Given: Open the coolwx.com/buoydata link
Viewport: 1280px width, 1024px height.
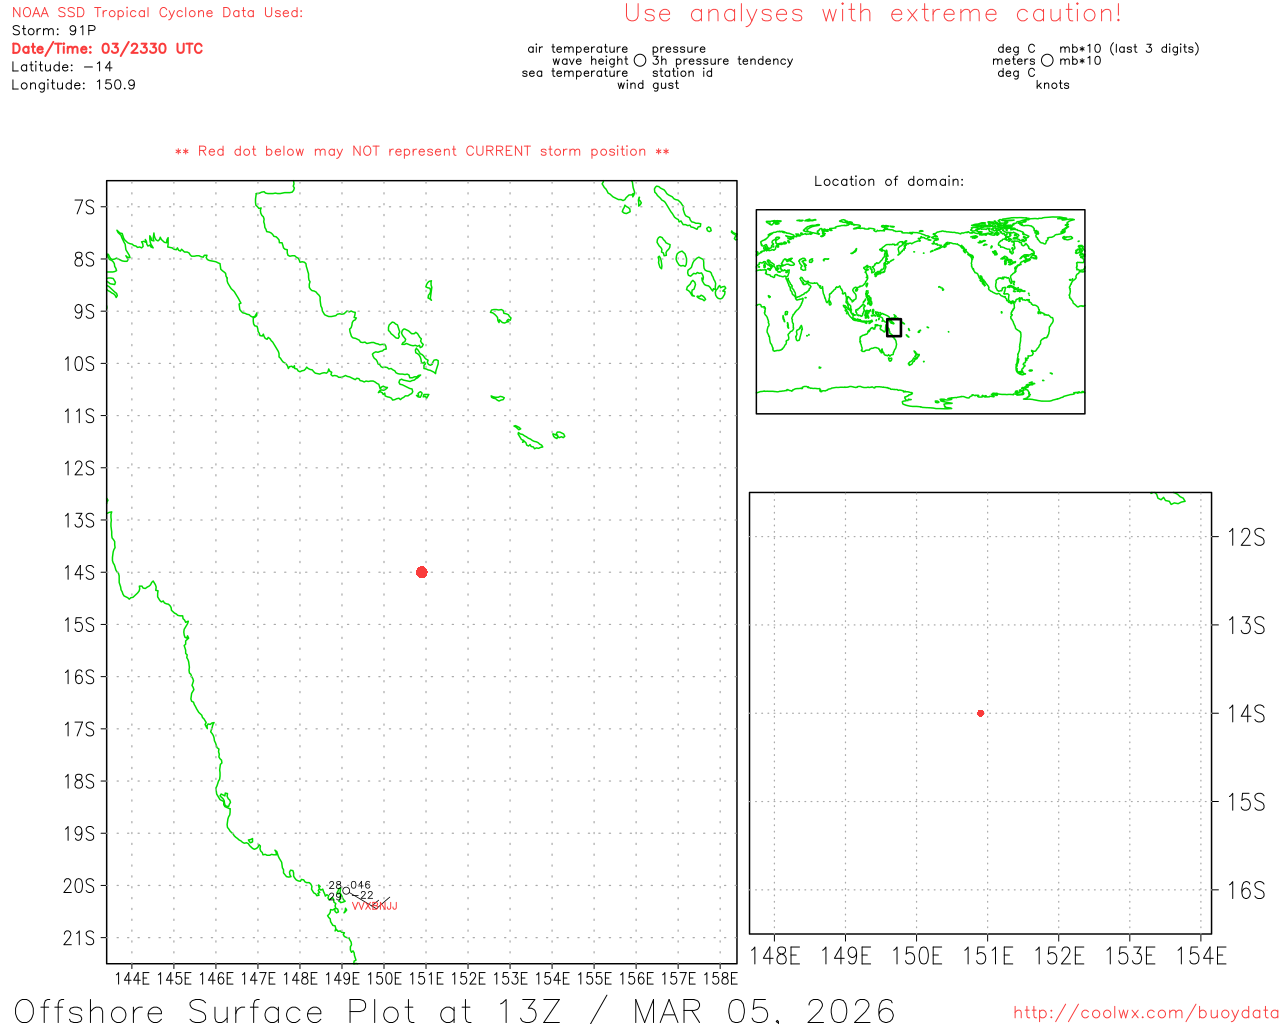Looking at the screenshot, I should point(1145,1012).
